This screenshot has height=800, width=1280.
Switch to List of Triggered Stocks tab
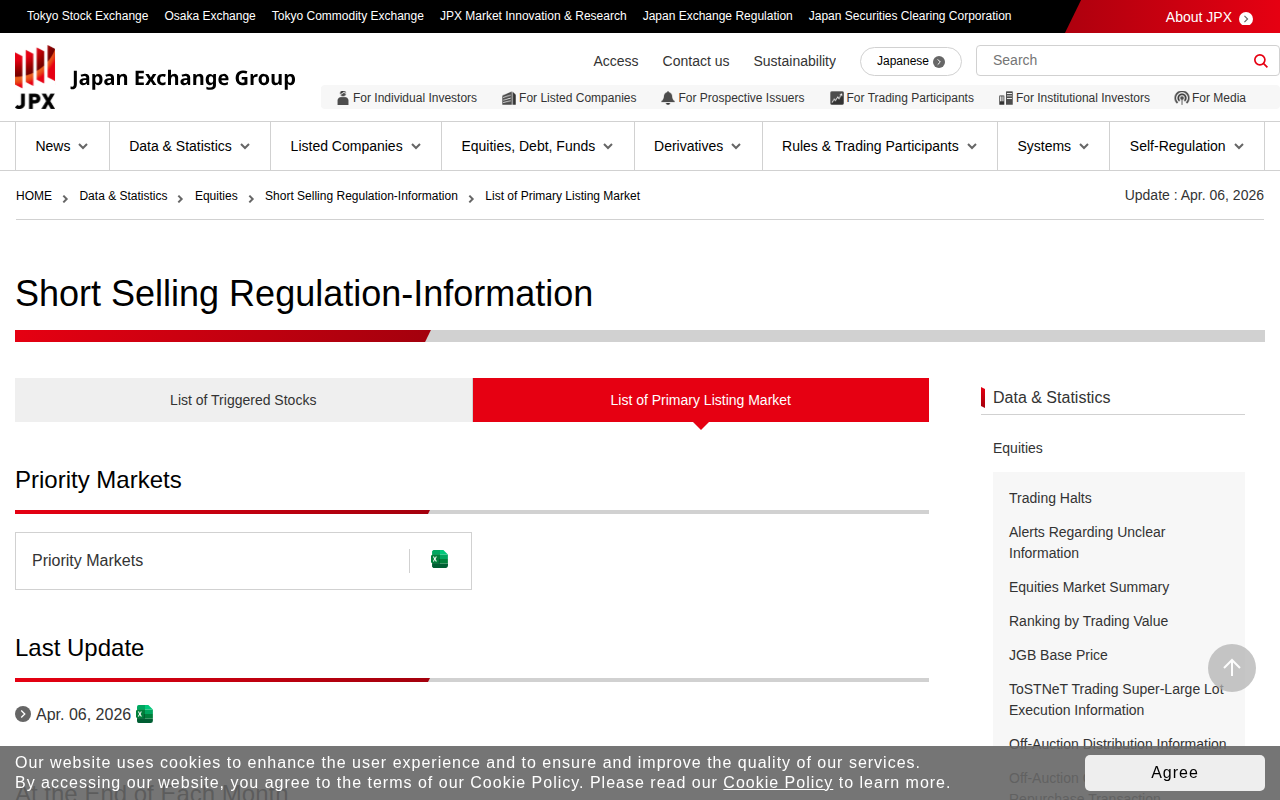[x=243, y=400]
